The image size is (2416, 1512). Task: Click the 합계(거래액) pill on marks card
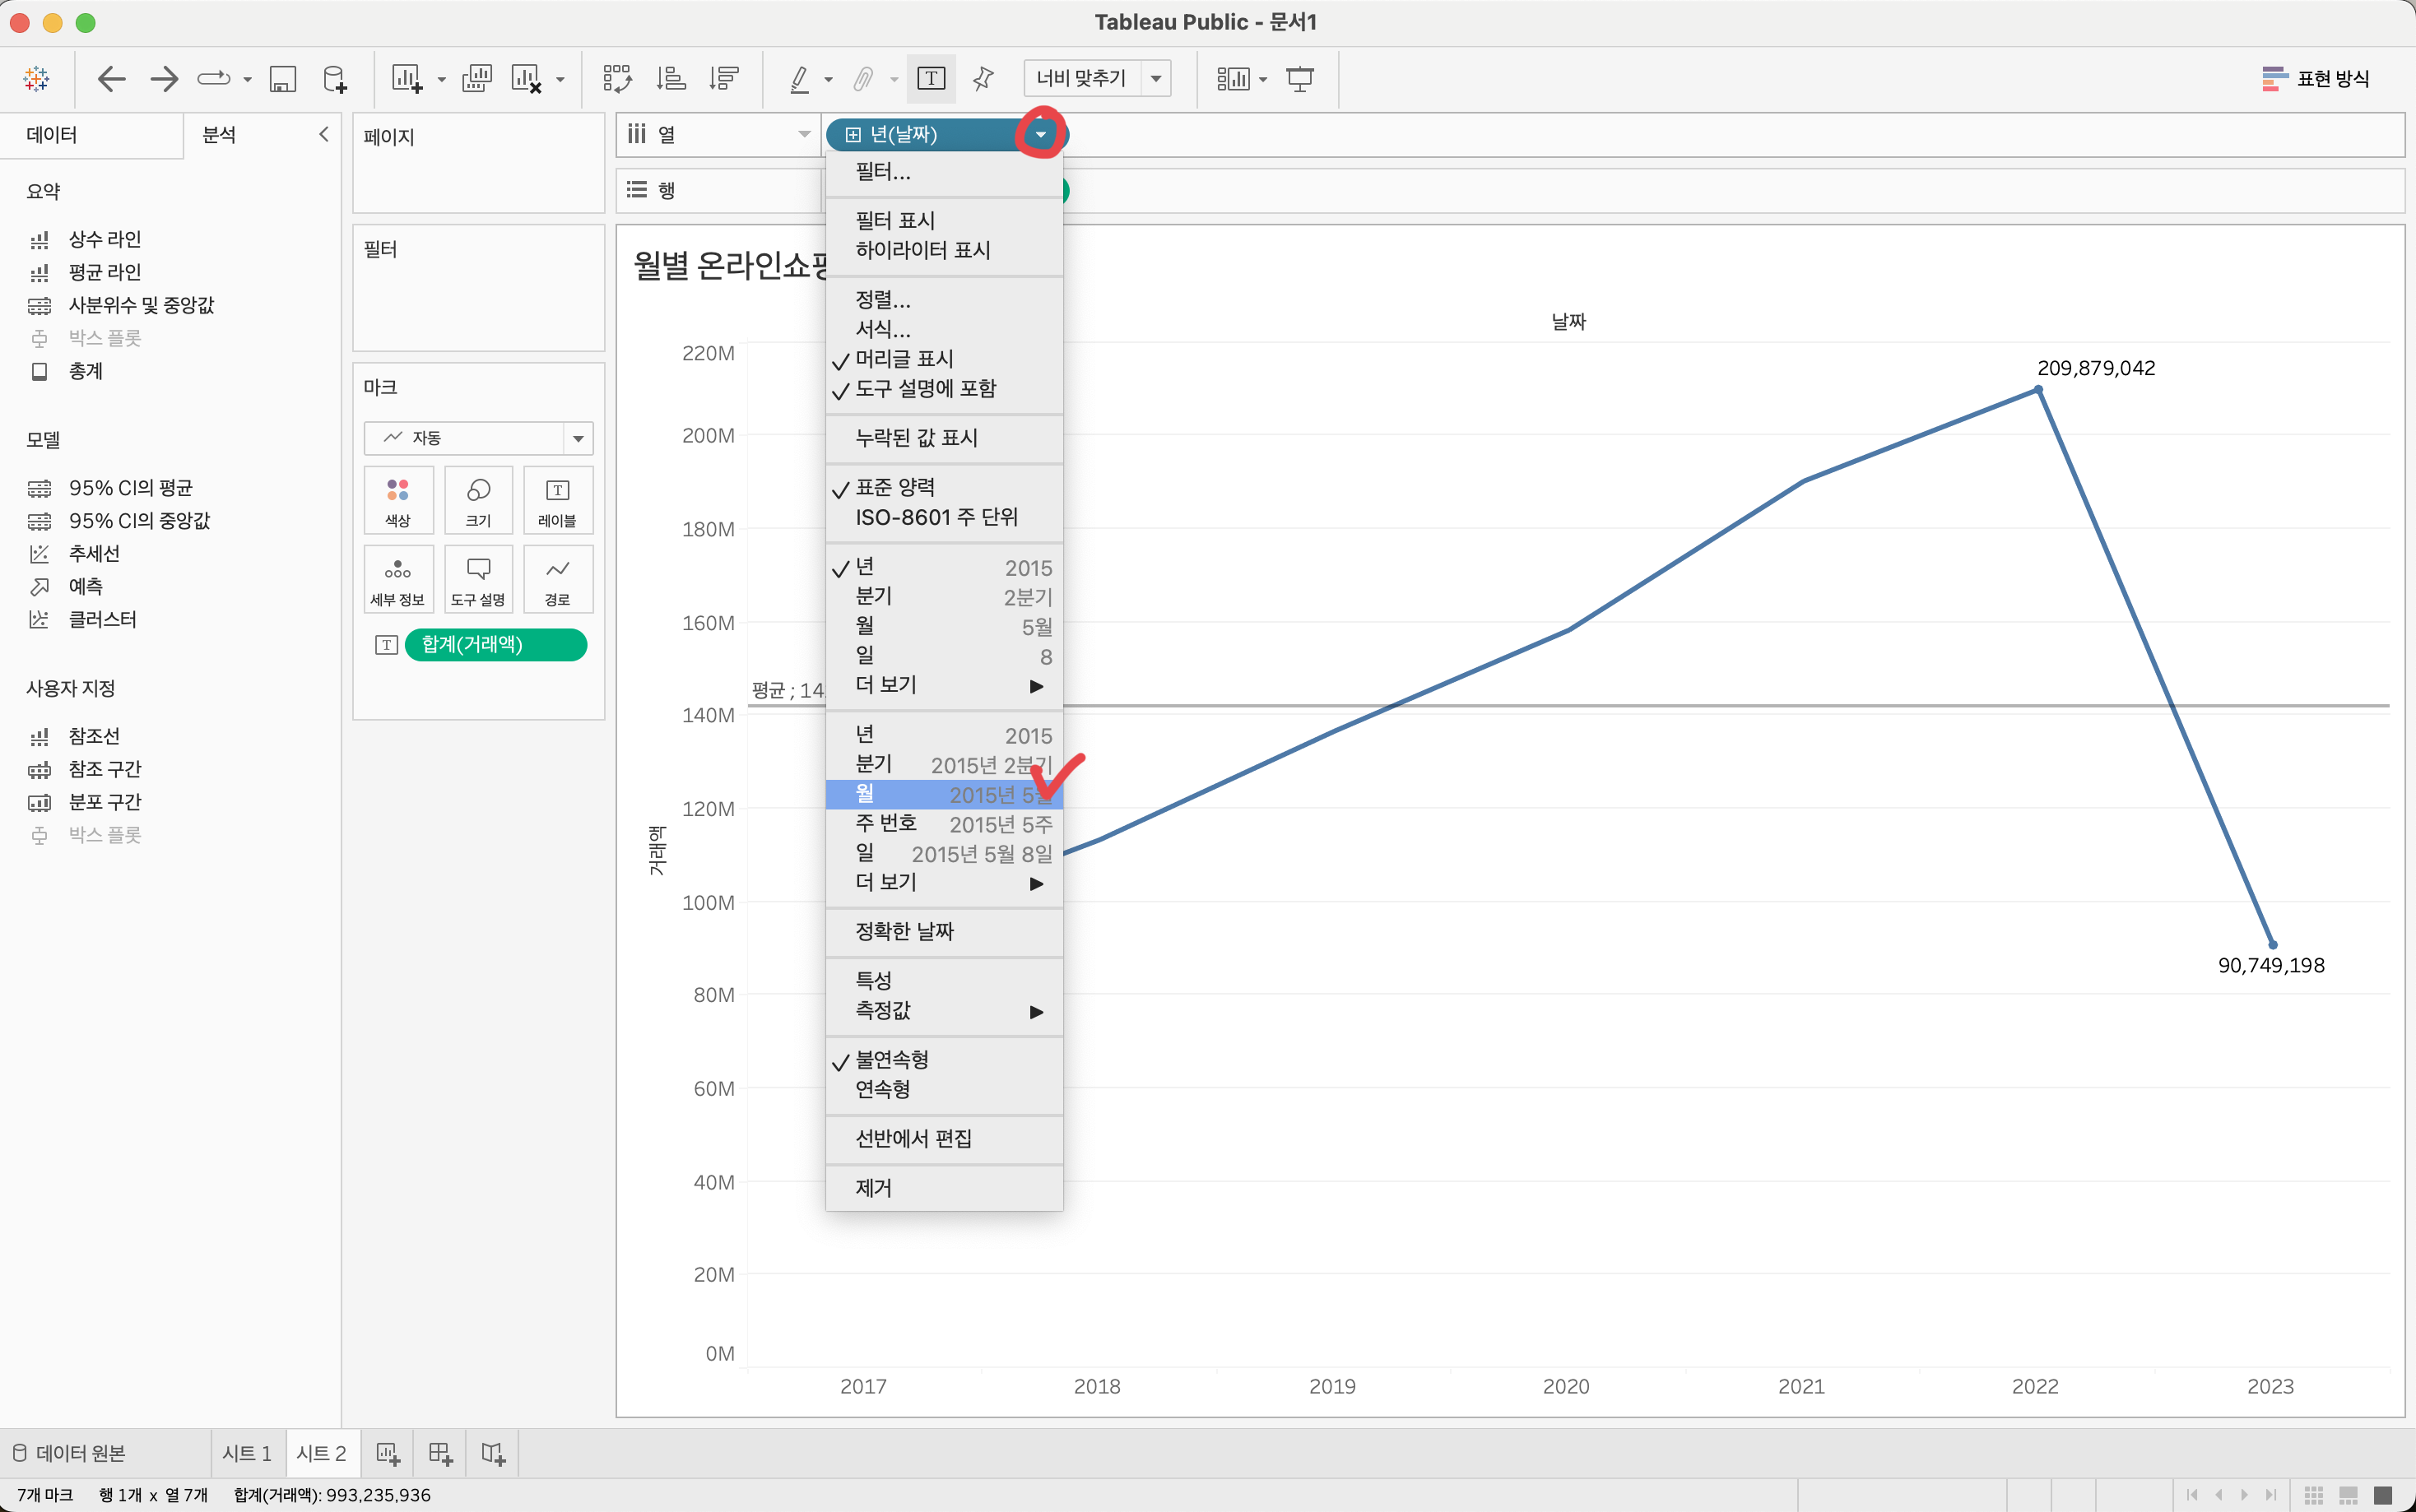pos(495,644)
